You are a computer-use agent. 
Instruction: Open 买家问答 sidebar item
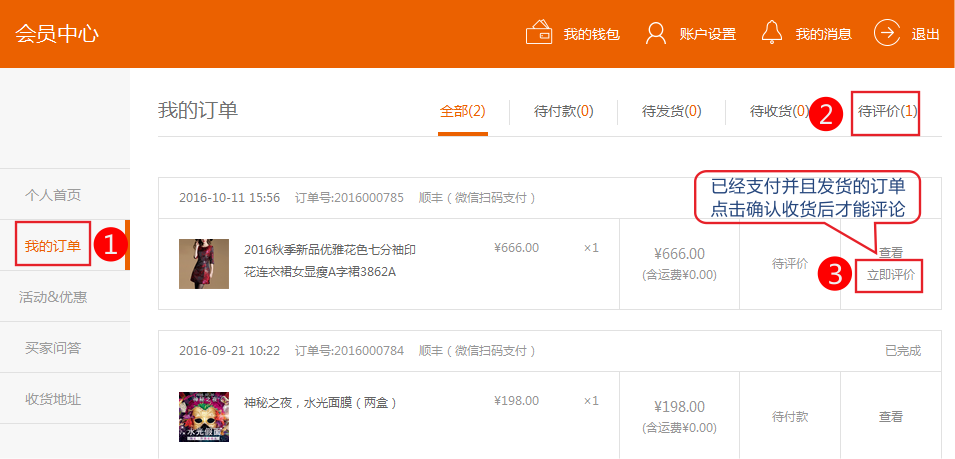[53, 348]
